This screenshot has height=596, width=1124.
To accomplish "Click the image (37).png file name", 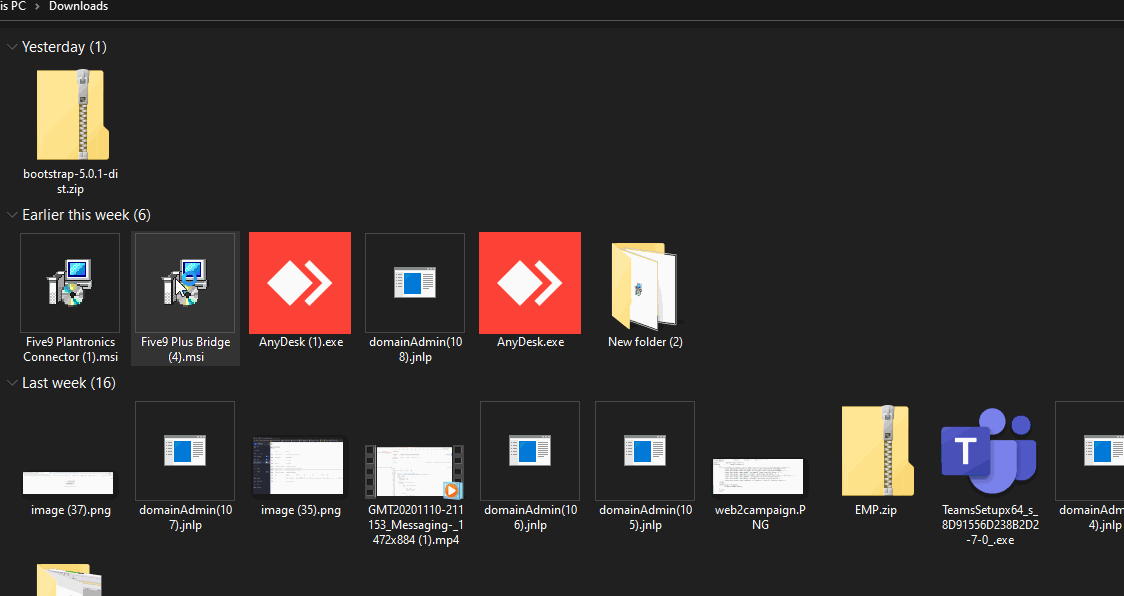I will coord(71,511).
